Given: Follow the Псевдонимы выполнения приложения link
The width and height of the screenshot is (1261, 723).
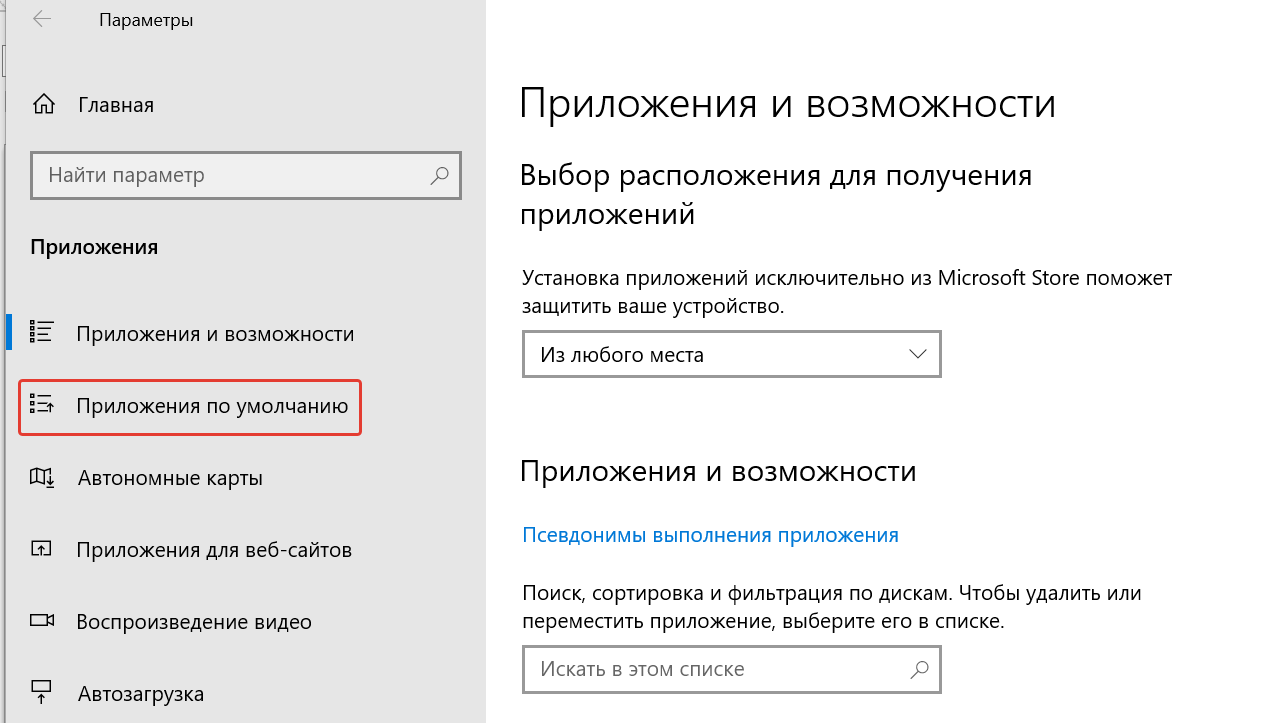Looking at the screenshot, I should click(x=710, y=535).
